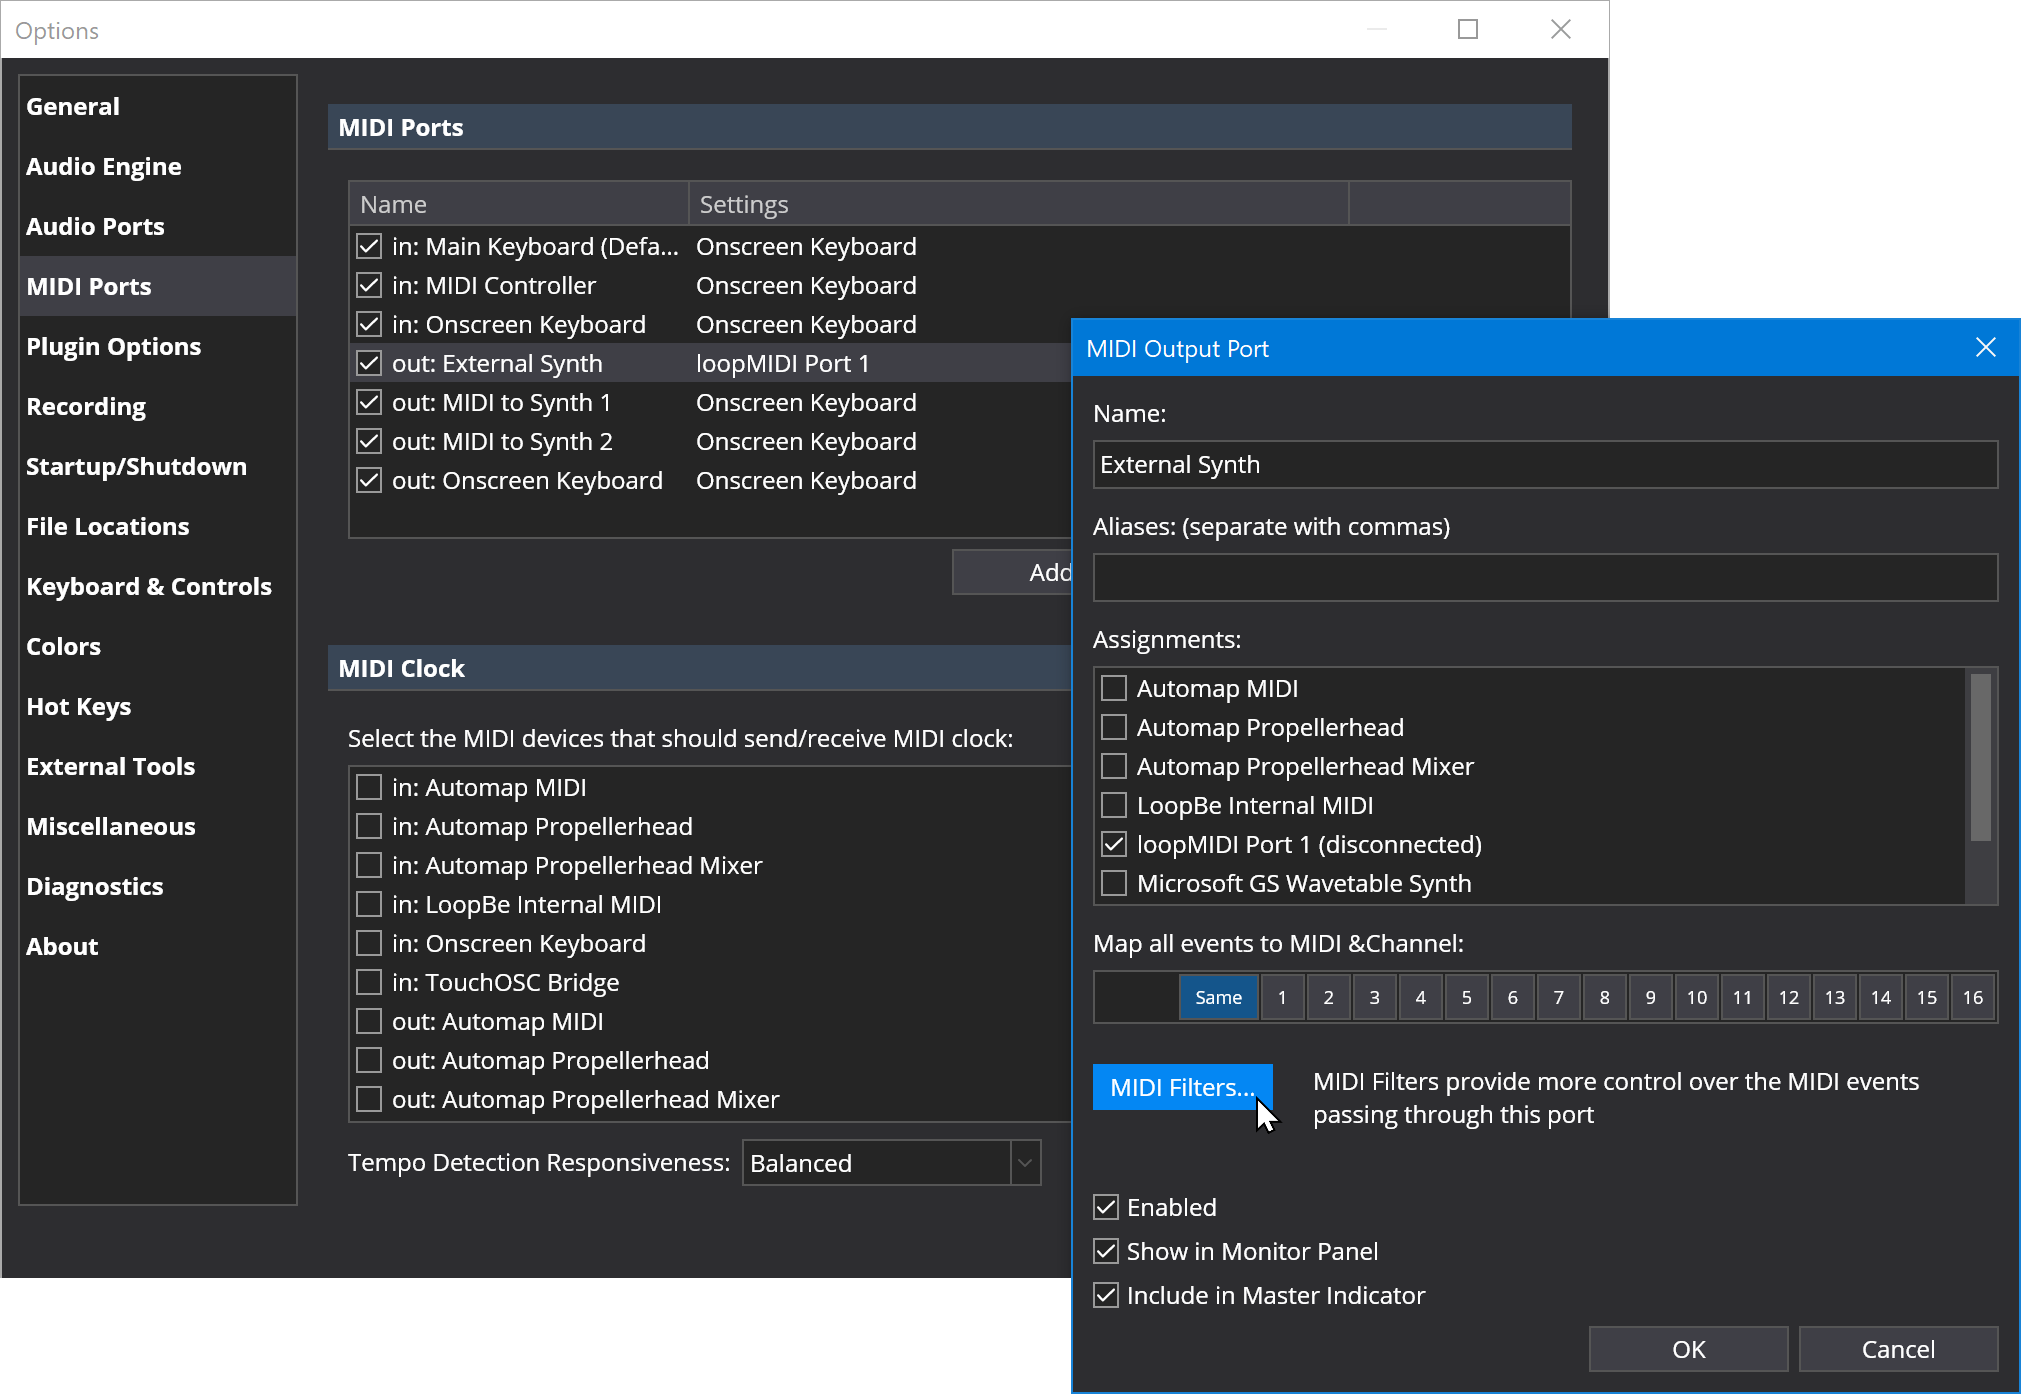Check the LoopBe Internal MIDI assignment
The image size is (2021, 1394).
(x=1114, y=805)
